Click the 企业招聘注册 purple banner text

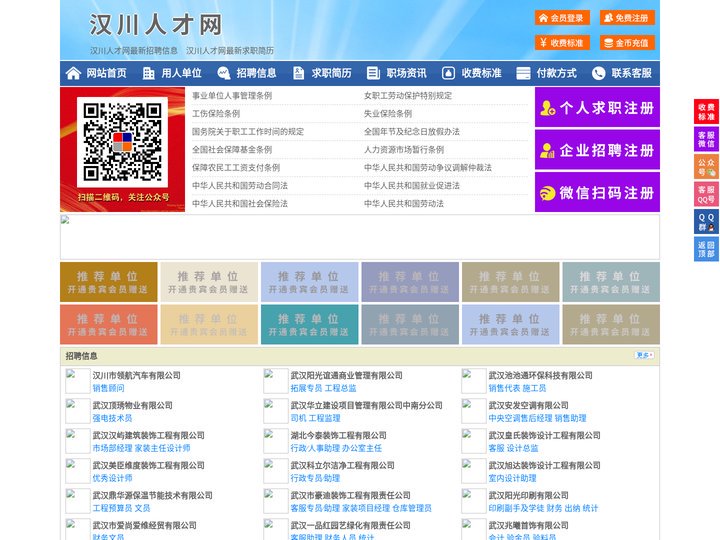[x=607, y=150]
